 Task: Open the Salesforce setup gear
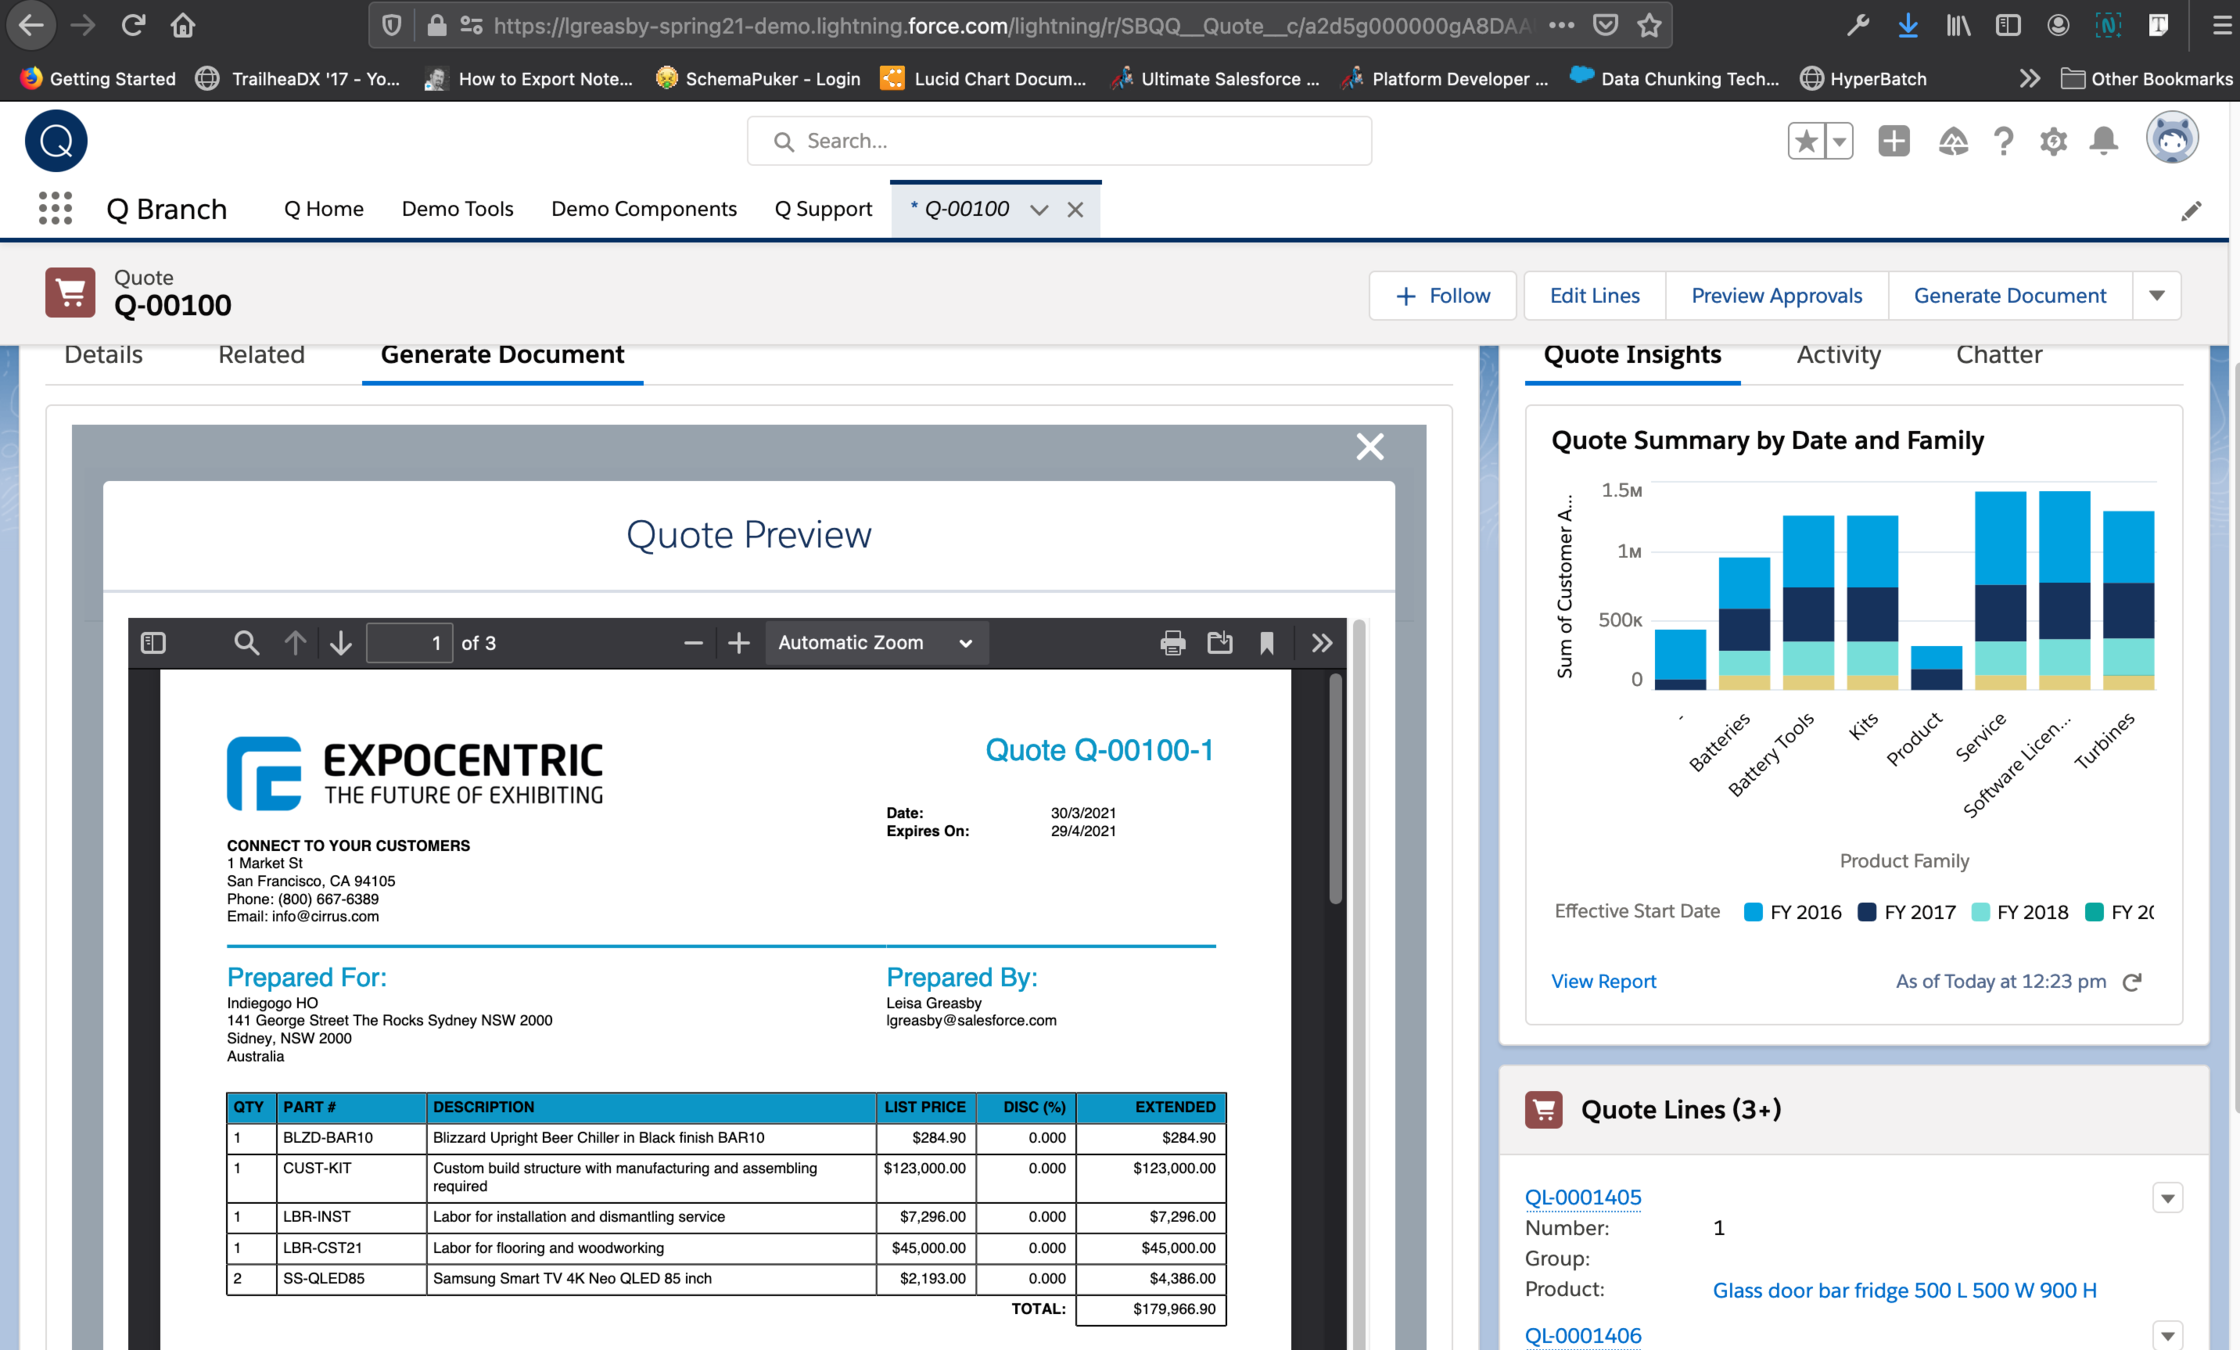(2053, 141)
